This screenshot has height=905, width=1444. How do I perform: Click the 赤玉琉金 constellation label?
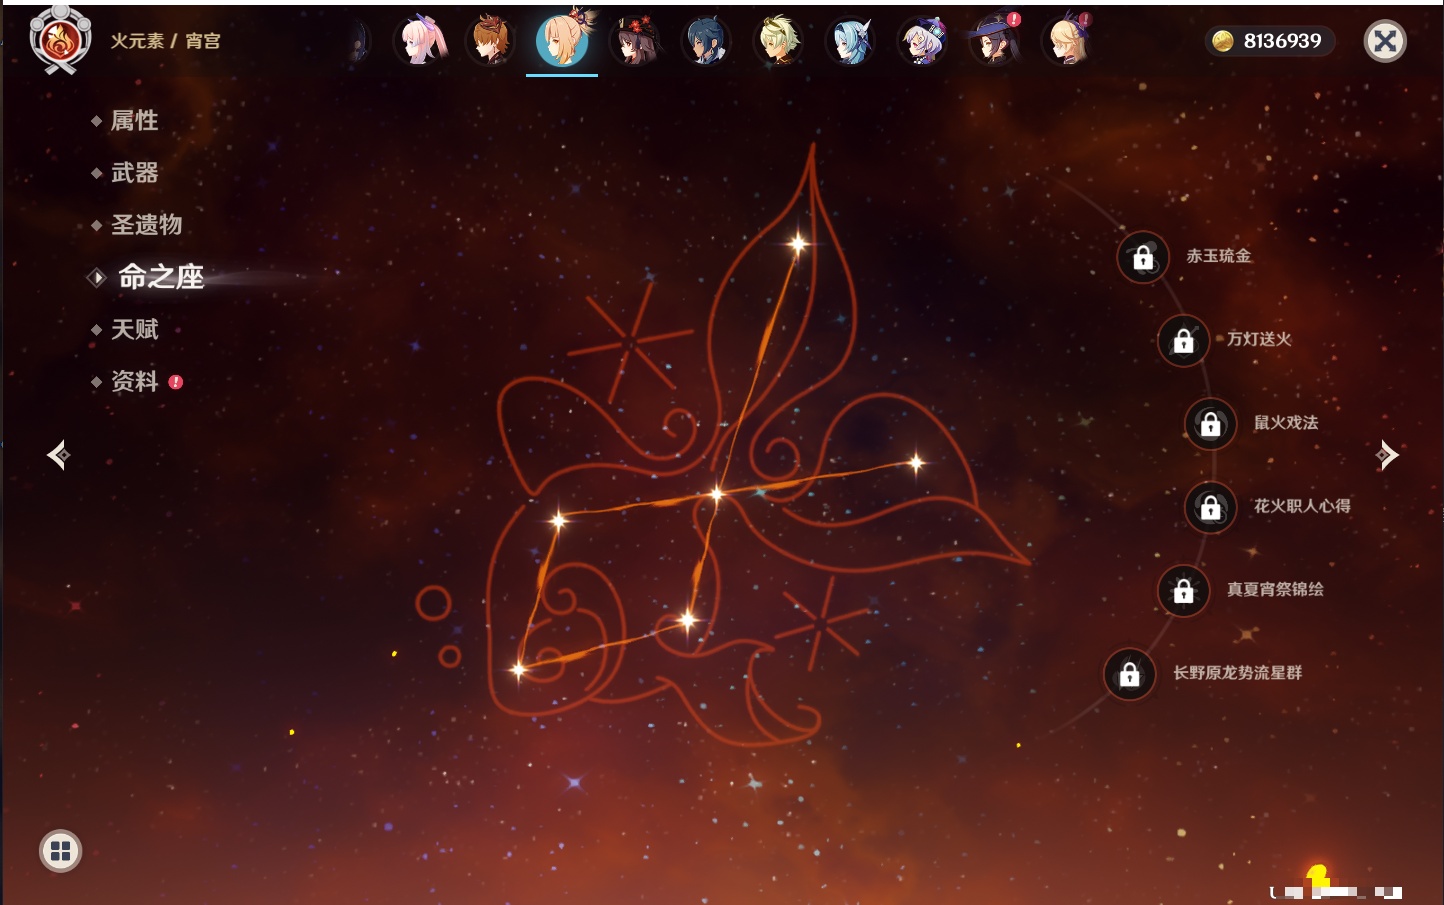click(x=1219, y=256)
